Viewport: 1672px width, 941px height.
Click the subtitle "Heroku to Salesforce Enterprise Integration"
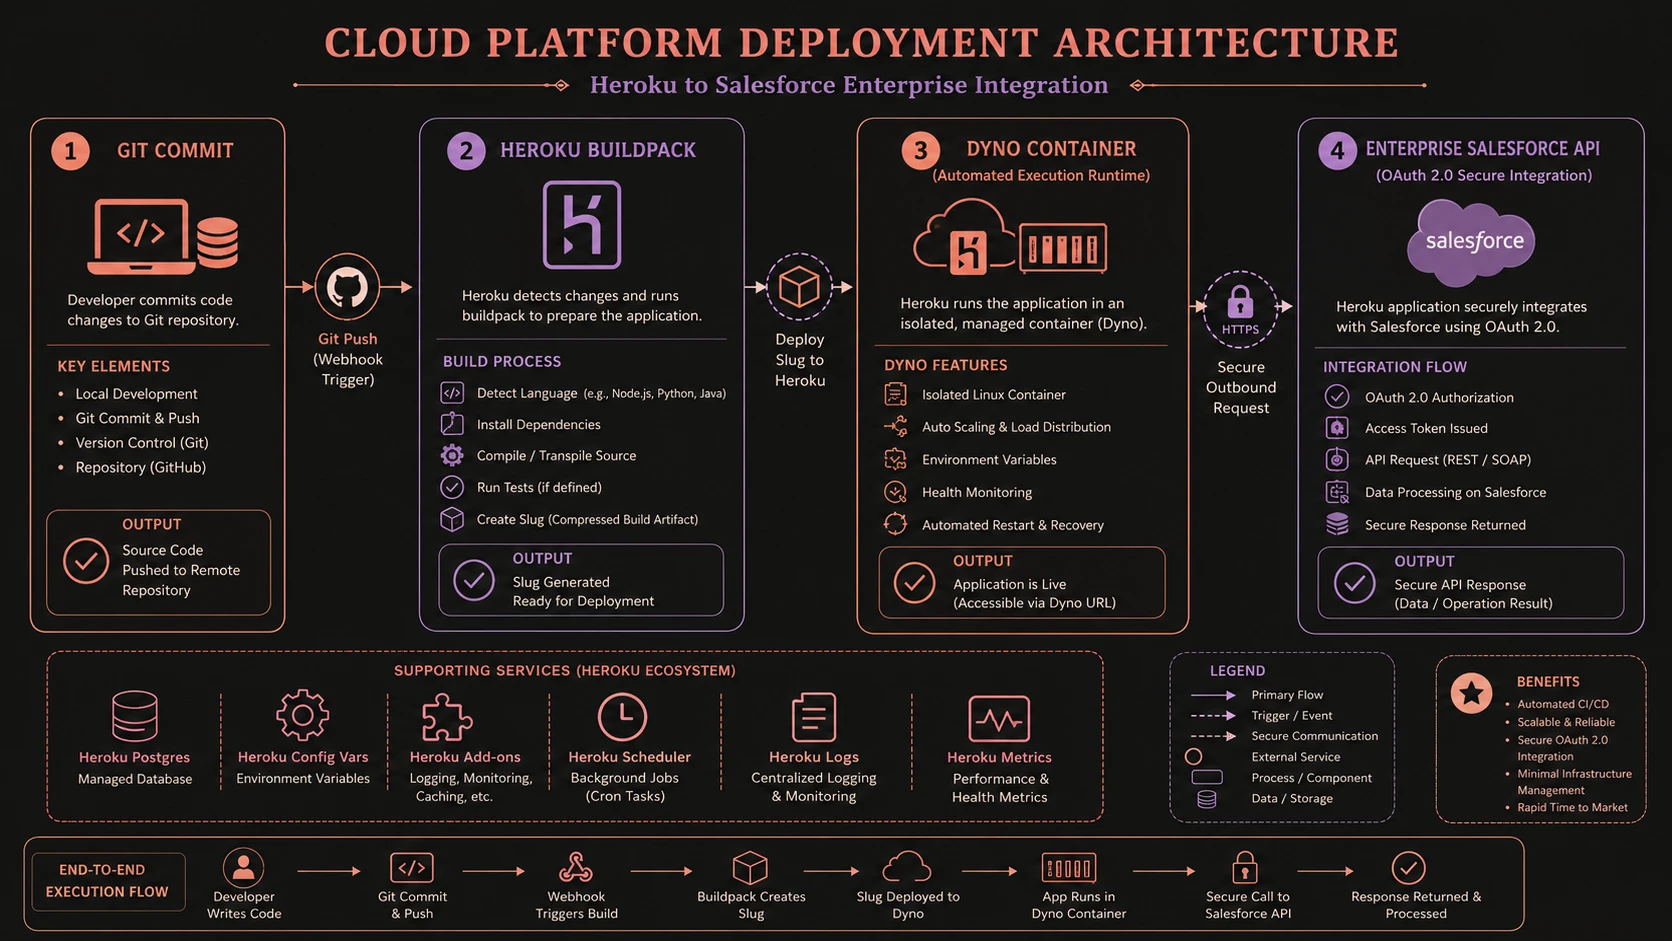click(849, 85)
